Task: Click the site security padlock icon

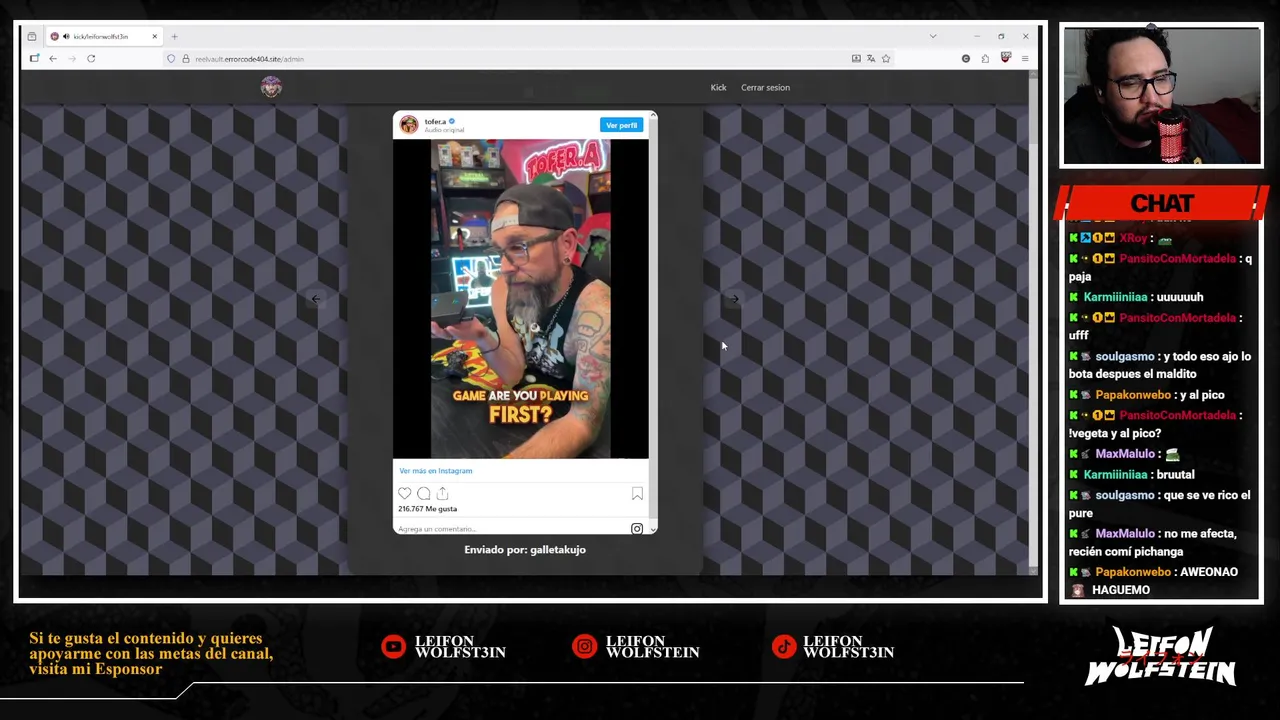Action: [x=185, y=58]
